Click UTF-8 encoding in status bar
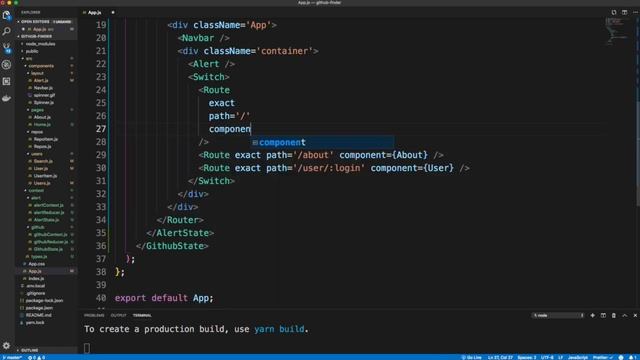Viewport: 640px width, 360px height. (x=547, y=358)
